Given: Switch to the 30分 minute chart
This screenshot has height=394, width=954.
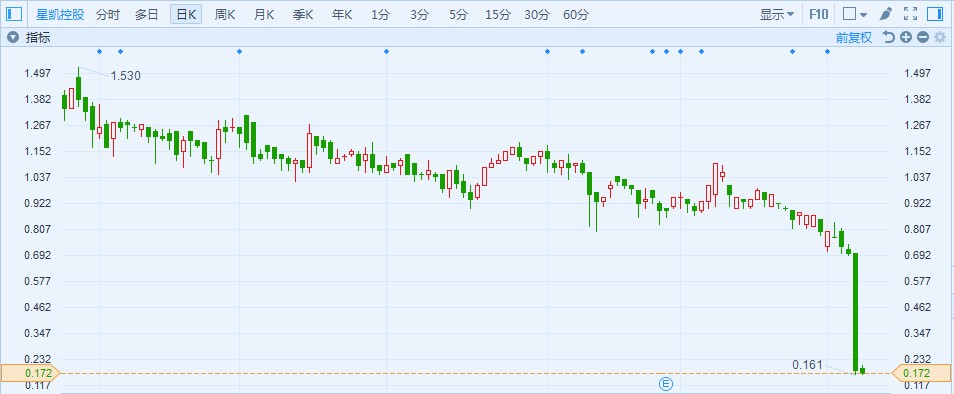Looking at the screenshot, I should tap(537, 15).
